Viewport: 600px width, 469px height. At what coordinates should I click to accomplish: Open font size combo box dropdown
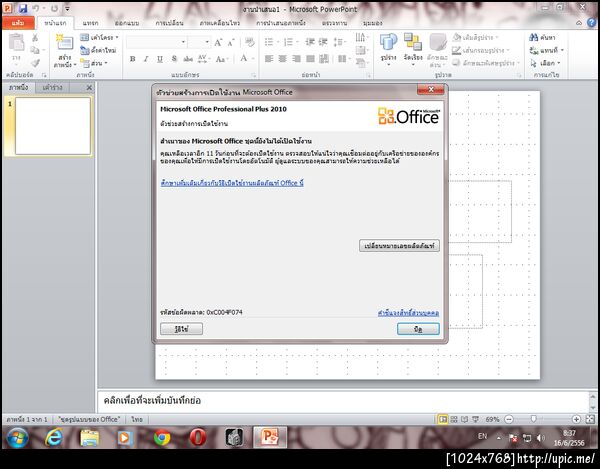point(207,42)
